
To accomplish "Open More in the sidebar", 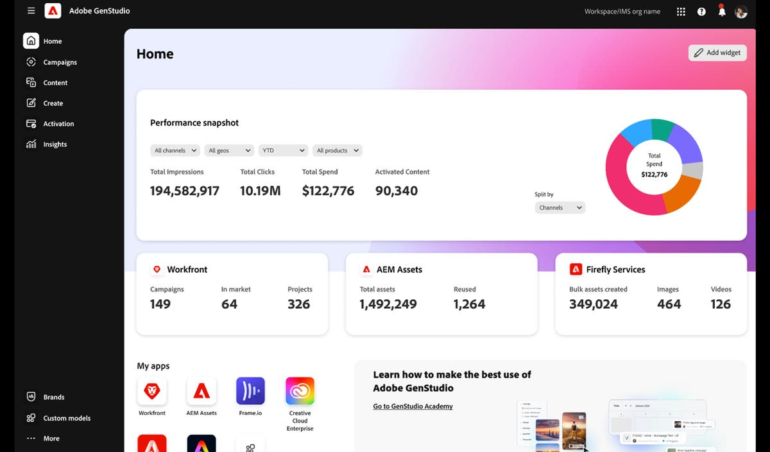I will click(51, 439).
